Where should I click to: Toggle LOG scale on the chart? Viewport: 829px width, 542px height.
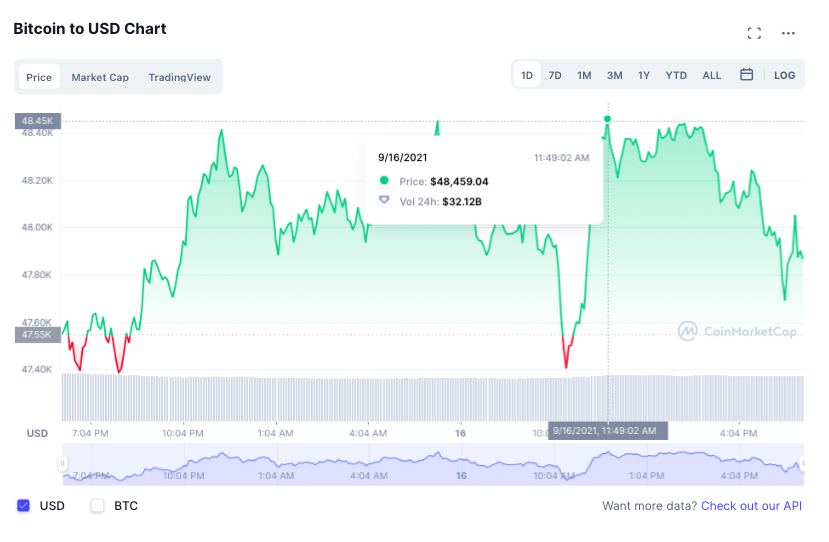click(x=785, y=75)
